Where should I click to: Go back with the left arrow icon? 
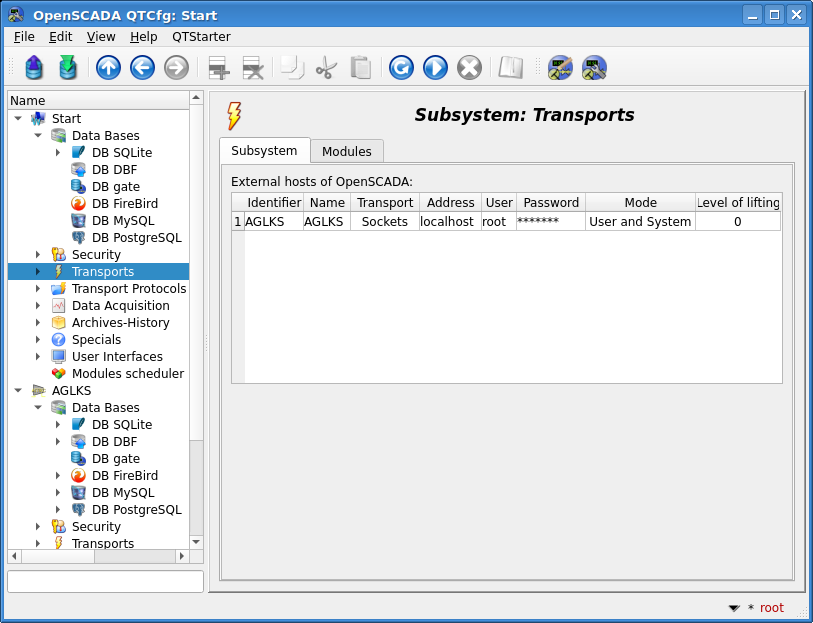click(x=142, y=68)
